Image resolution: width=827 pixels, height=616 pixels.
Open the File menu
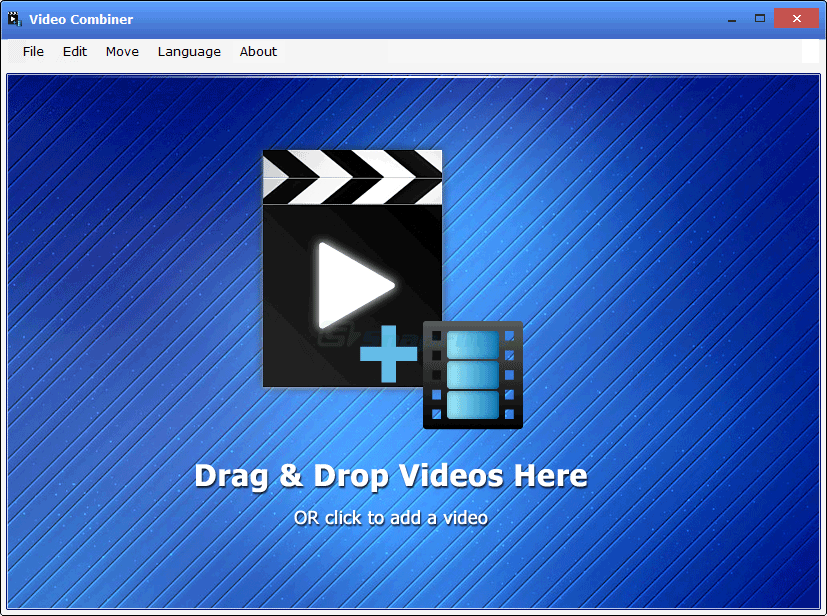tap(33, 51)
